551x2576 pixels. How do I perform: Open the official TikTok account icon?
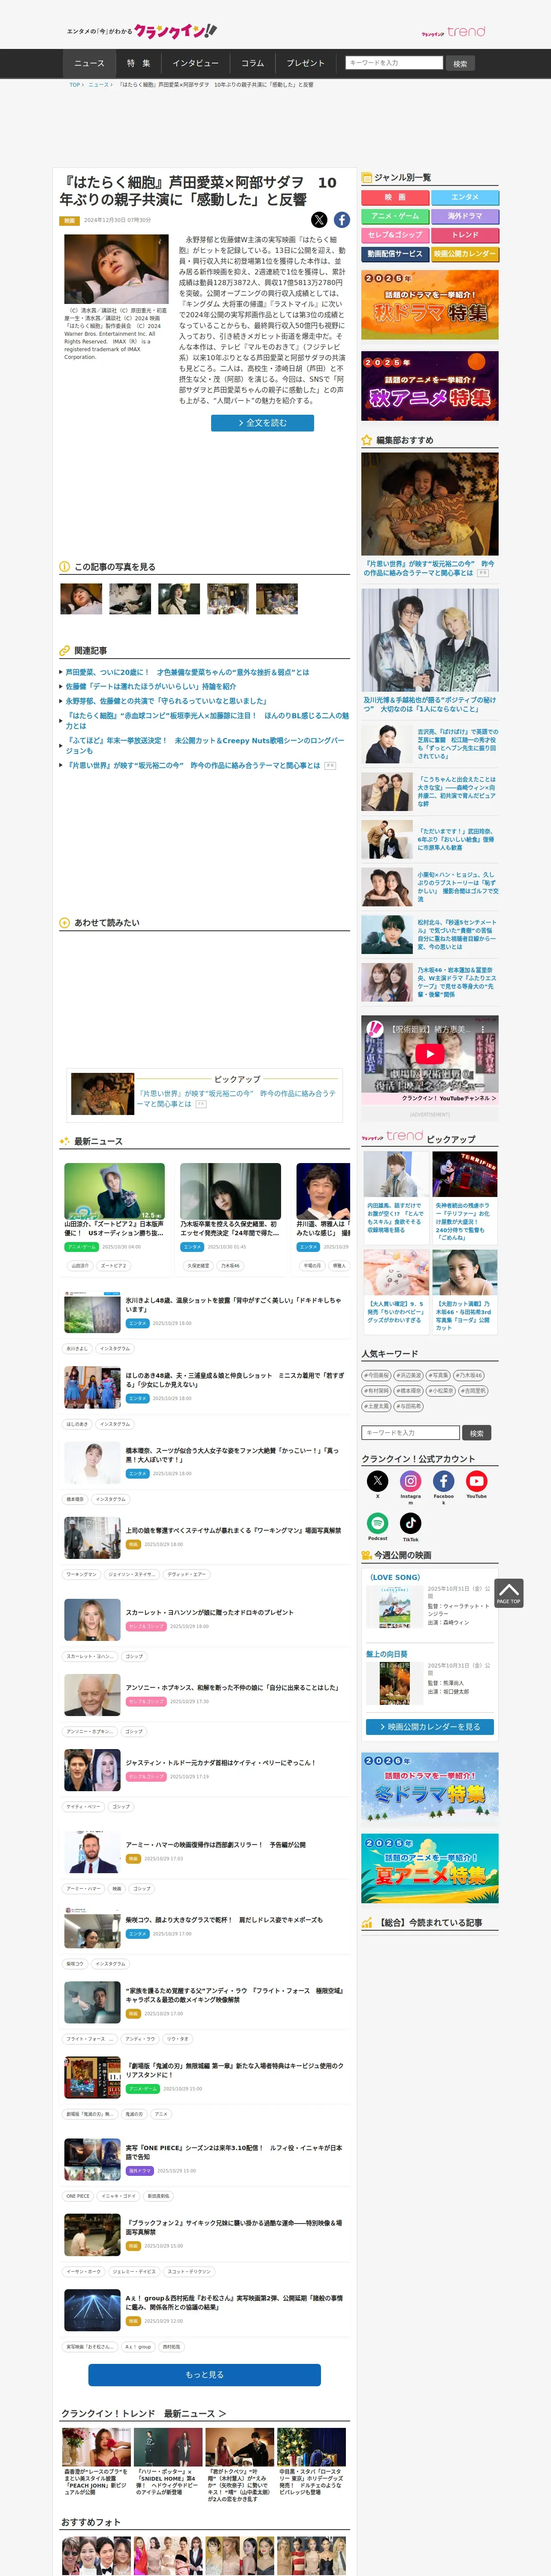[x=411, y=1523]
